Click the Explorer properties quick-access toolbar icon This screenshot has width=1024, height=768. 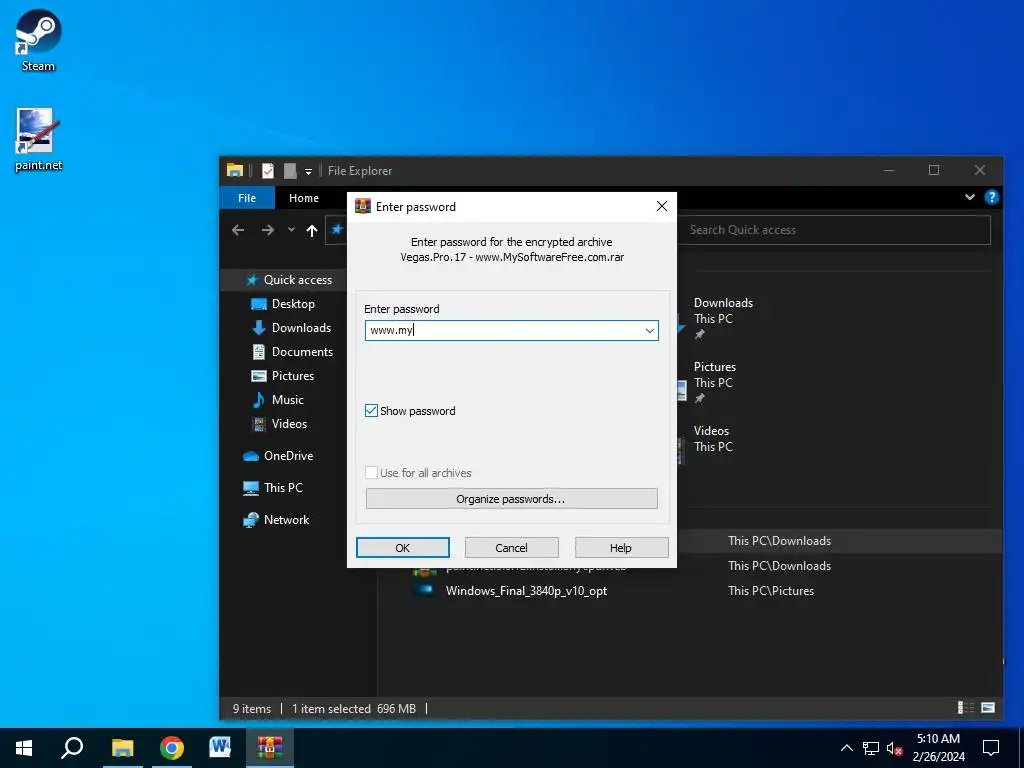tap(268, 171)
